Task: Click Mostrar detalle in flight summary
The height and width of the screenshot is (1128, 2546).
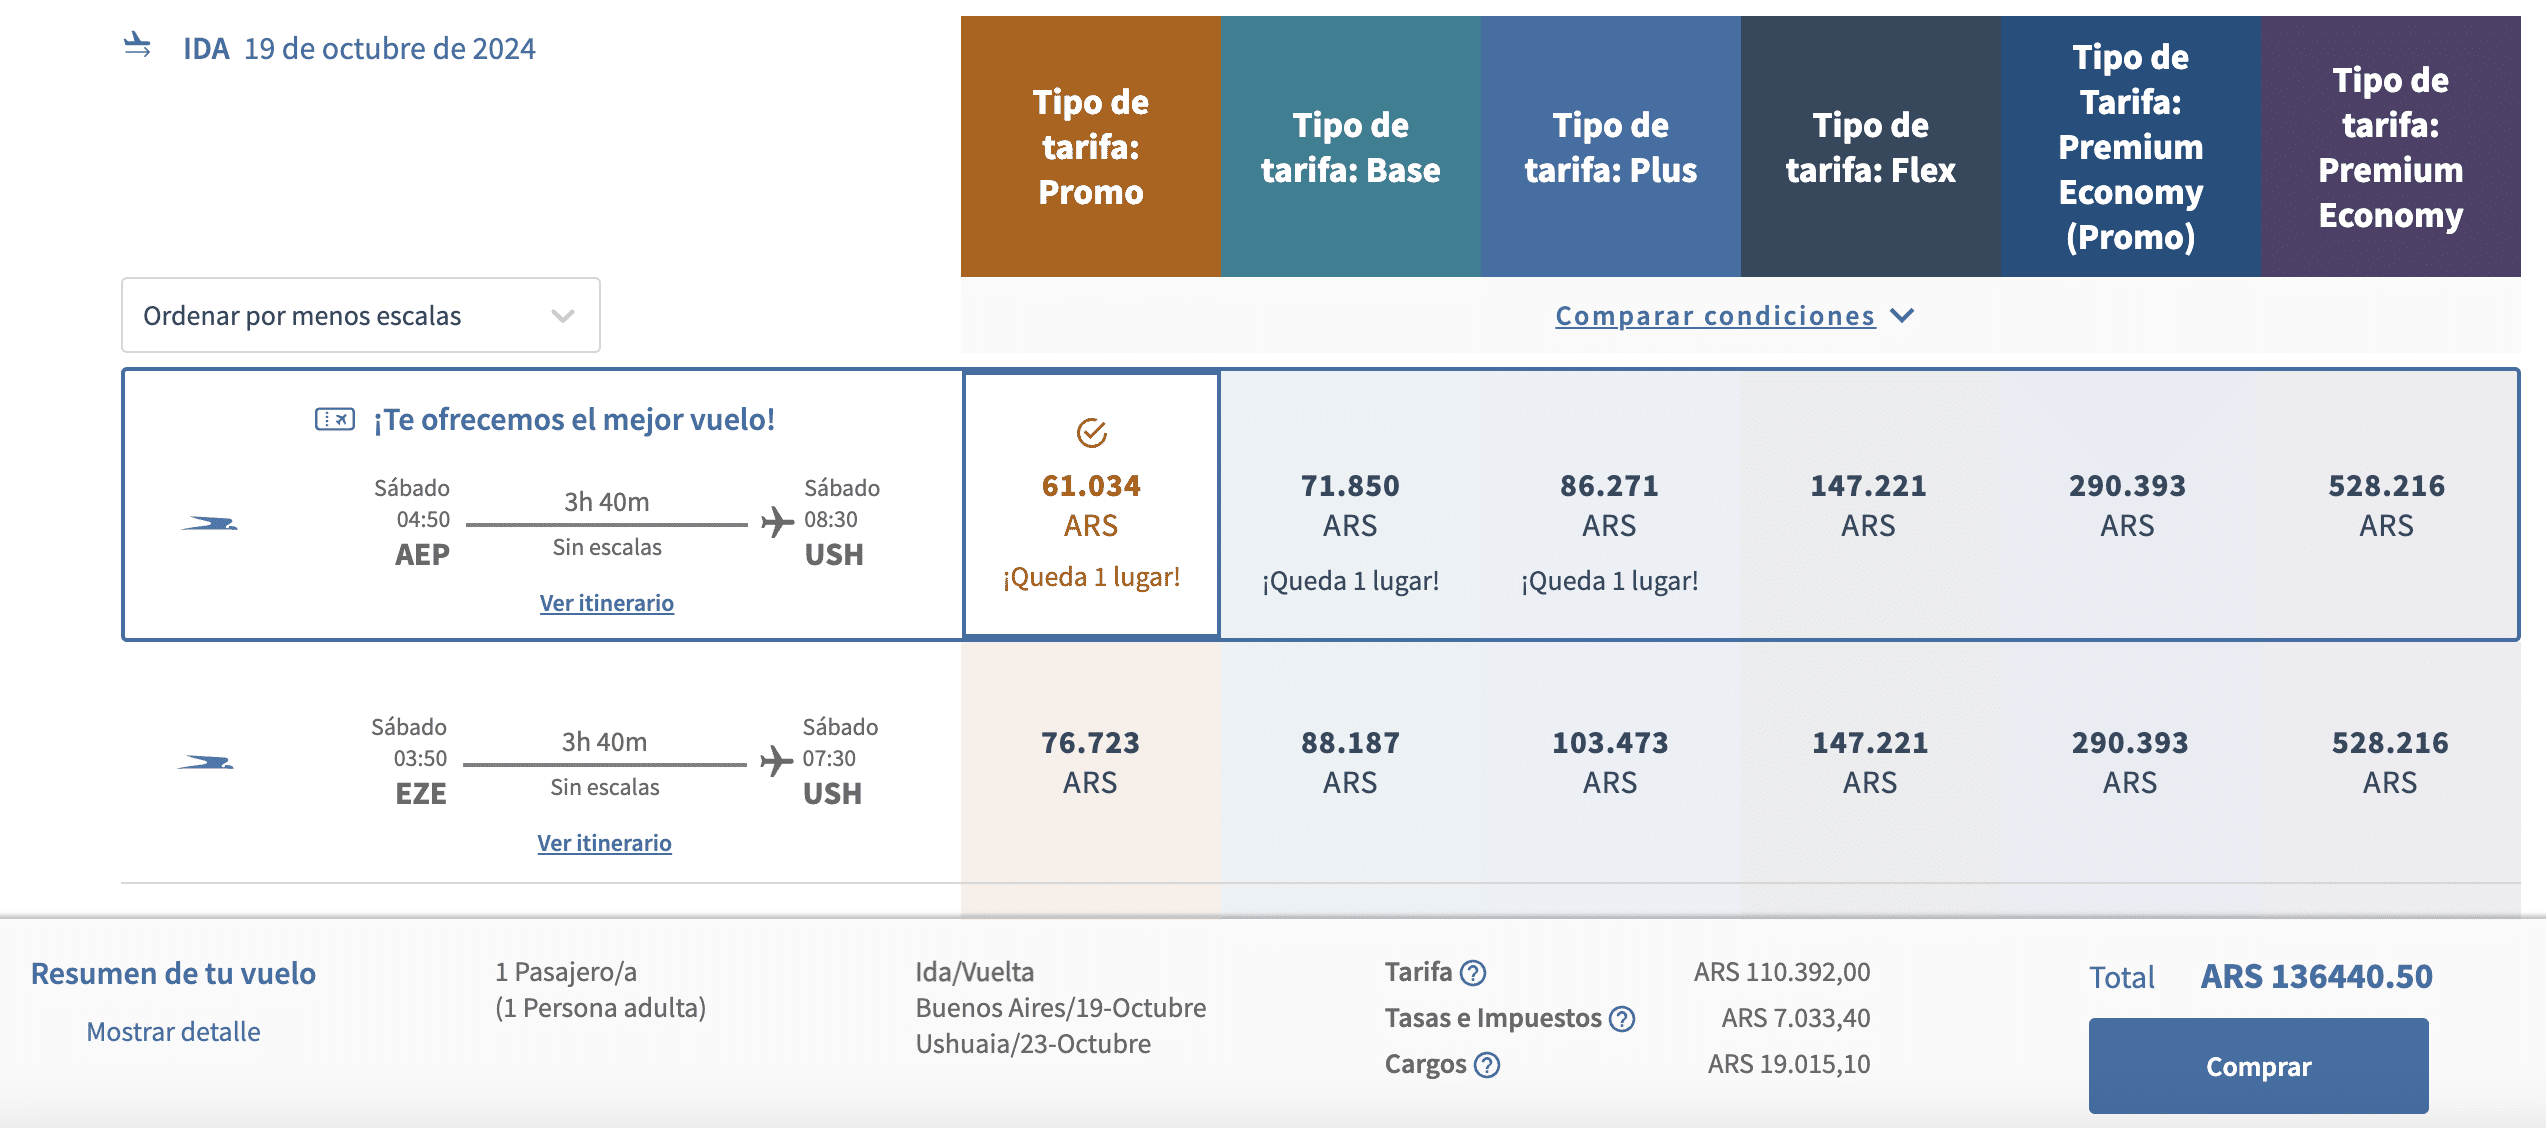Action: tap(173, 1032)
